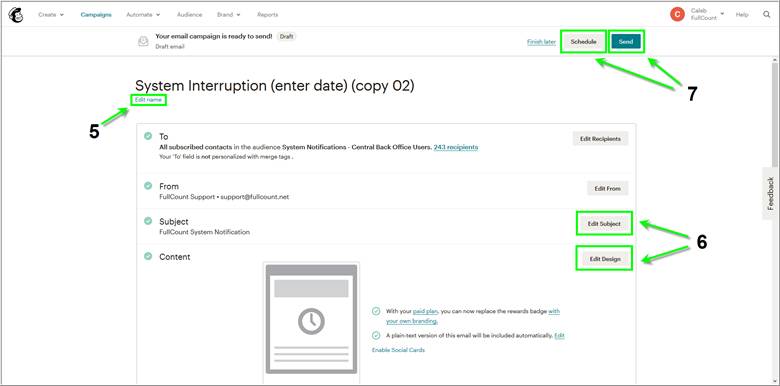
Task: Click 'Your email campaign is ready to send!' text
Action: click(214, 36)
